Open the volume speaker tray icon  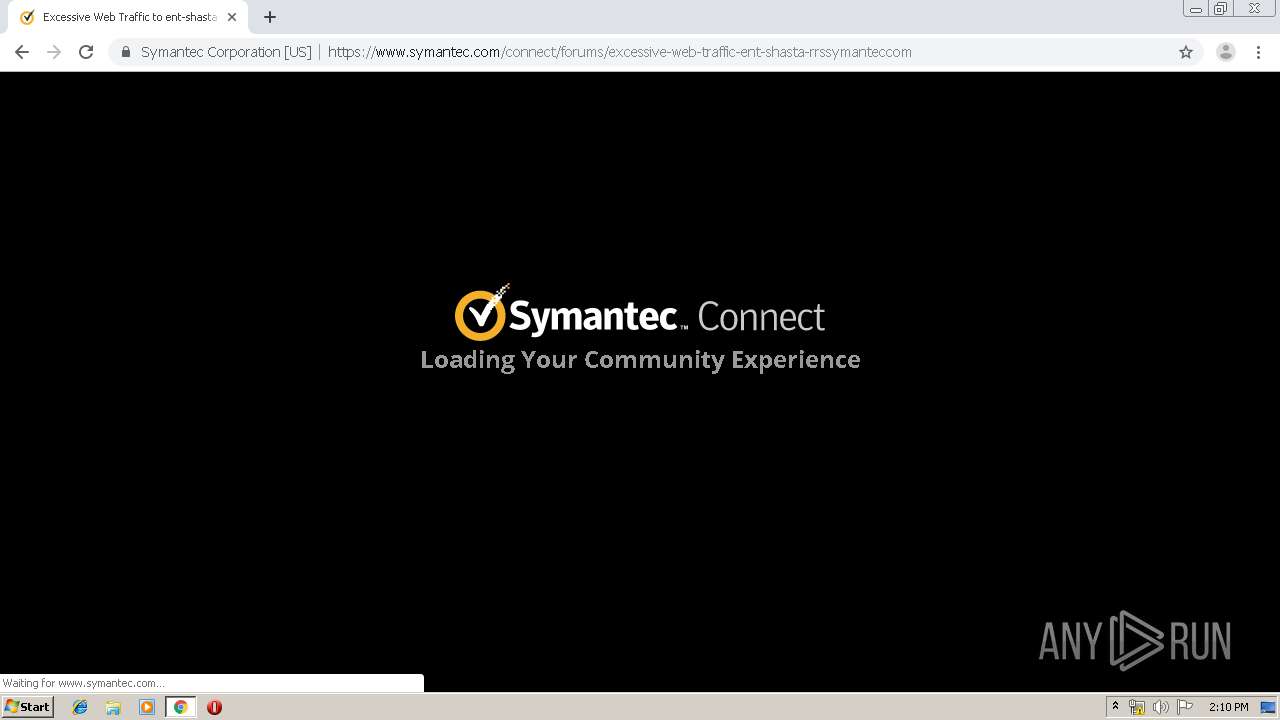[x=1160, y=707]
